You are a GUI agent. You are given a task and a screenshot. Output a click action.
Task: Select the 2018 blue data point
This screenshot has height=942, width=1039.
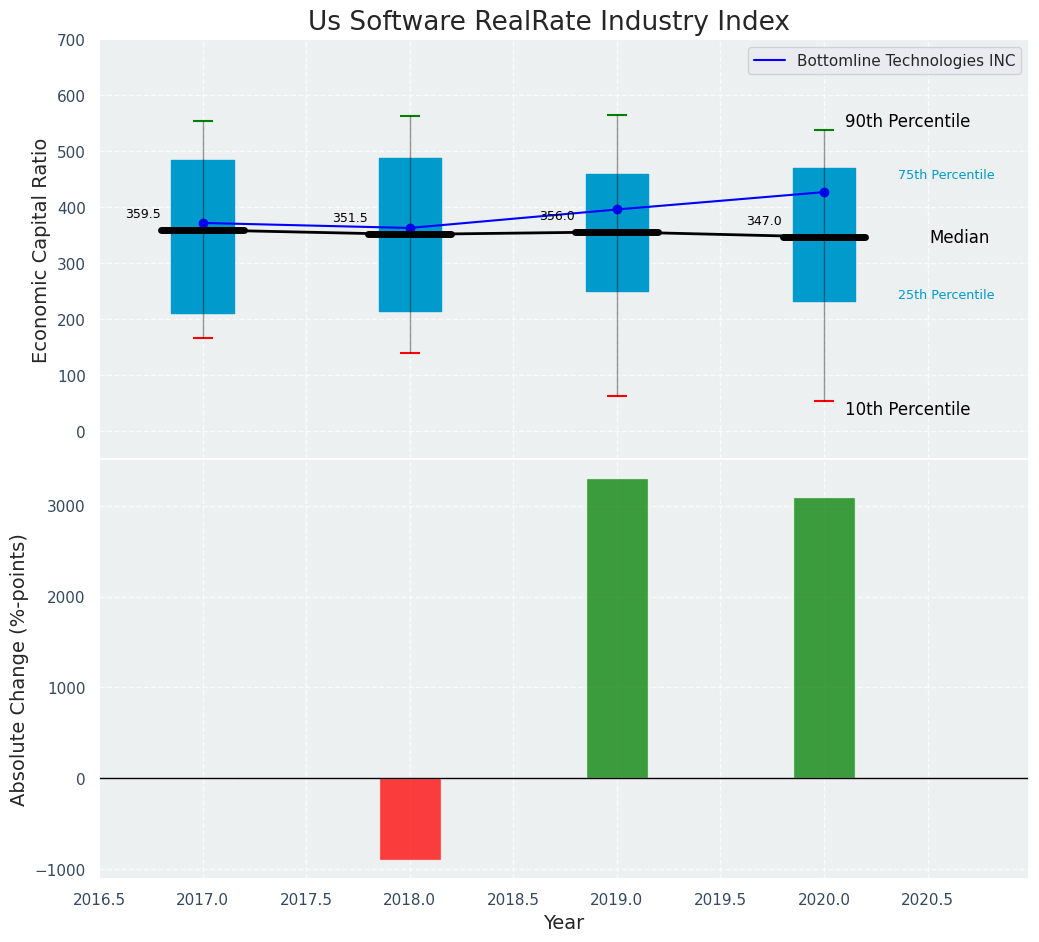410,228
